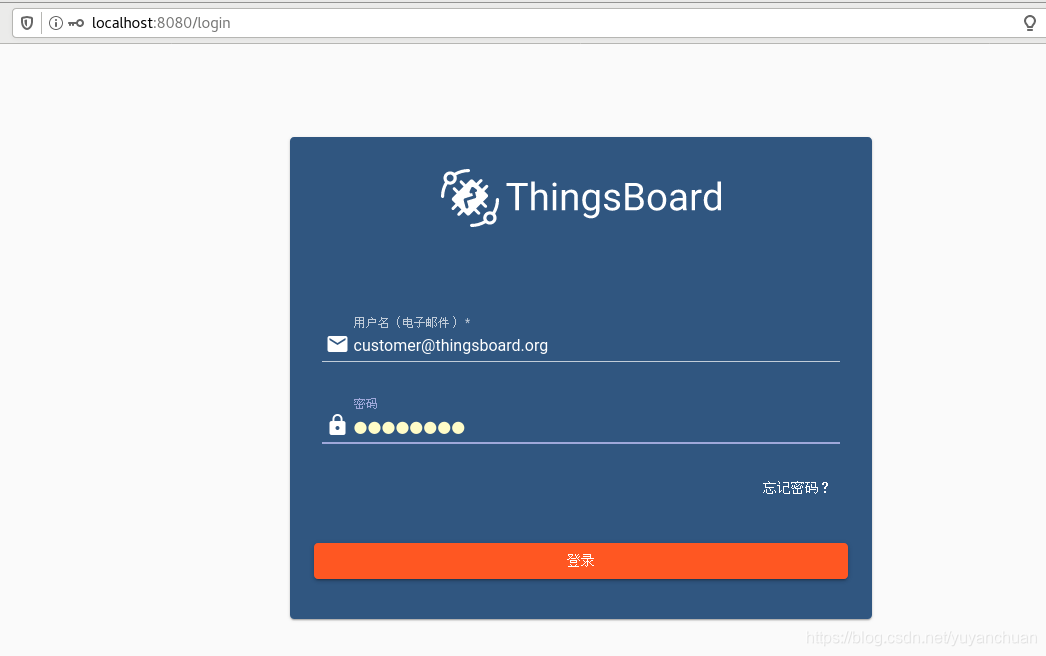Open the site information icon in address bar
Screen dimensions: 1046x656
click(54, 23)
